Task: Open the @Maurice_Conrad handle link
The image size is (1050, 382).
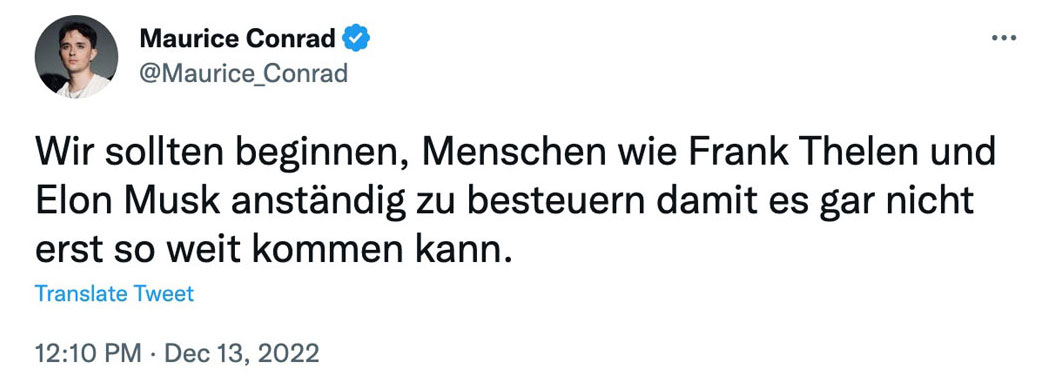Action: [x=244, y=72]
